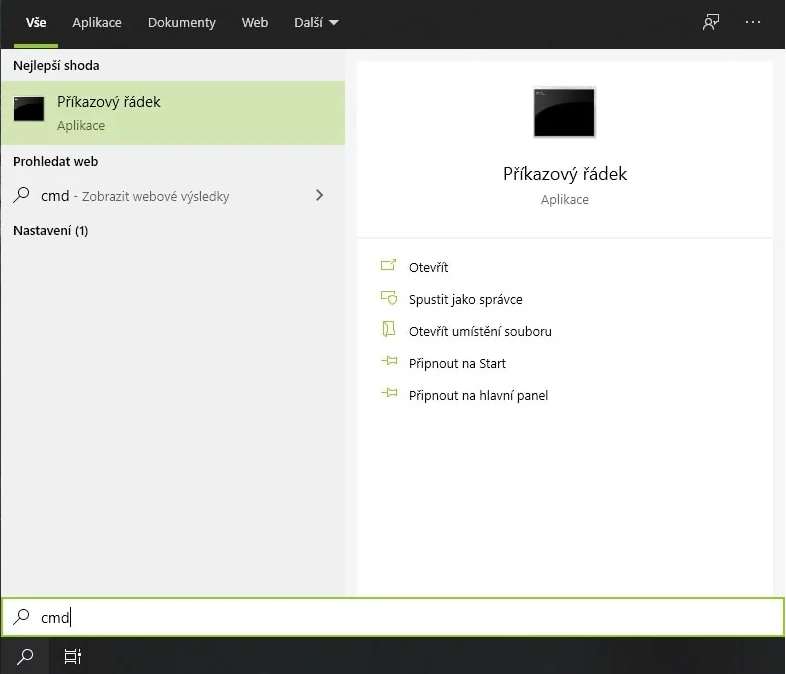The width and height of the screenshot is (786, 674).
Task: Switch to the Dokumenty tab
Action: pyautogui.click(x=181, y=23)
